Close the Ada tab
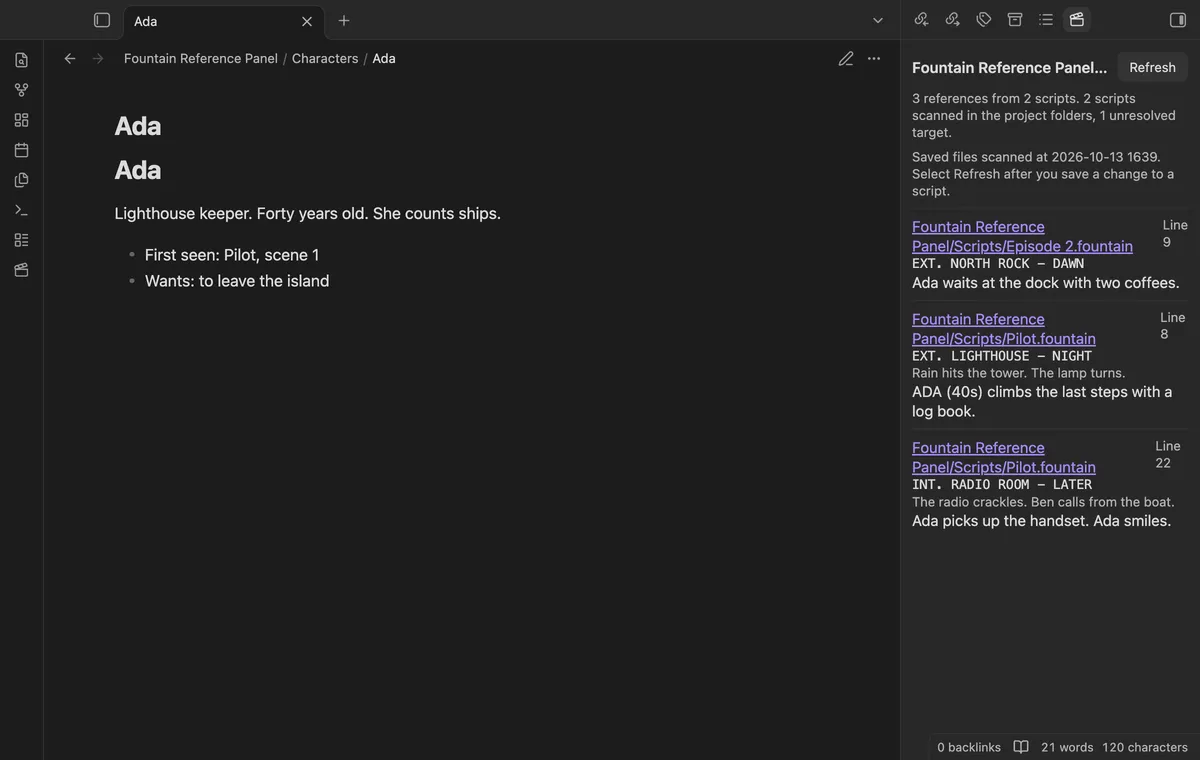Viewport: 1200px width, 760px height. click(x=307, y=21)
